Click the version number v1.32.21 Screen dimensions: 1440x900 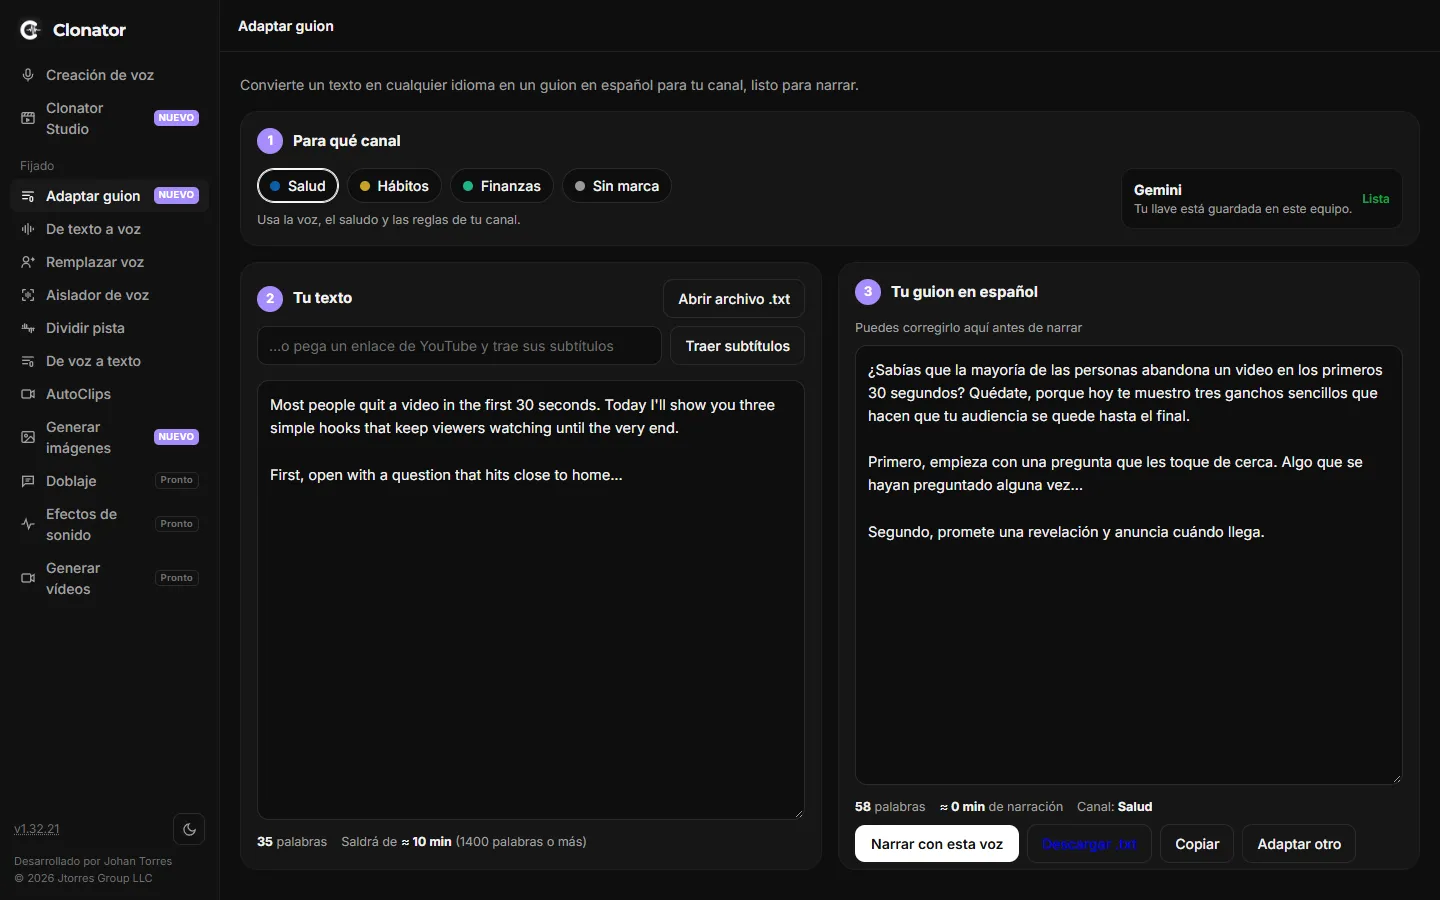point(37,829)
